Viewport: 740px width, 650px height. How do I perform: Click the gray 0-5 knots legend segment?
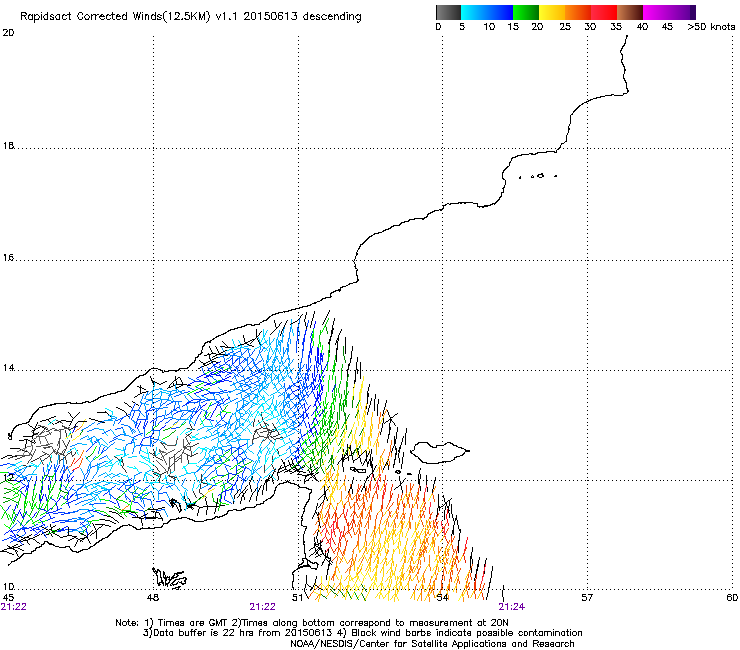[x=448, y=12]
